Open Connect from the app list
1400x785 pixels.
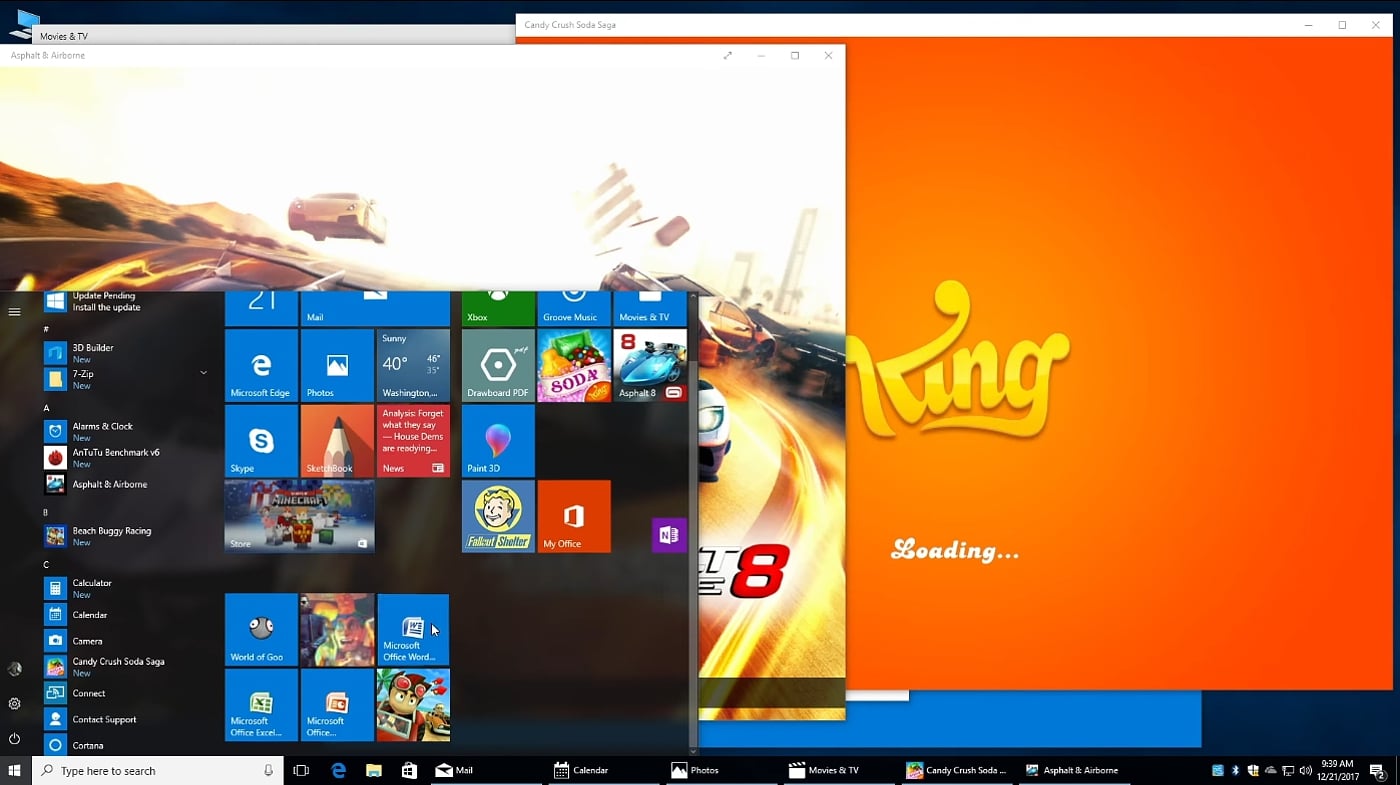[x=126, y=693]
